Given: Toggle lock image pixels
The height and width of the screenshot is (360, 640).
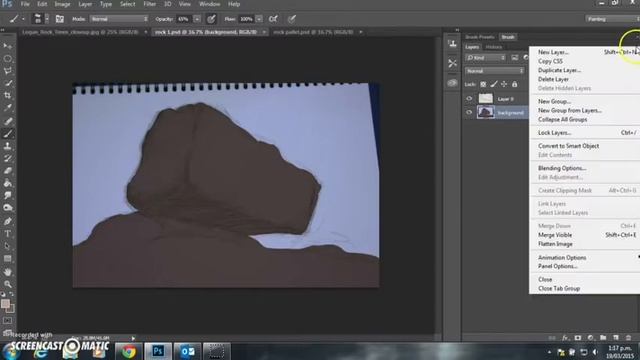Looking at the screenshot, I should pyautogui.click(x=493, y=84).
